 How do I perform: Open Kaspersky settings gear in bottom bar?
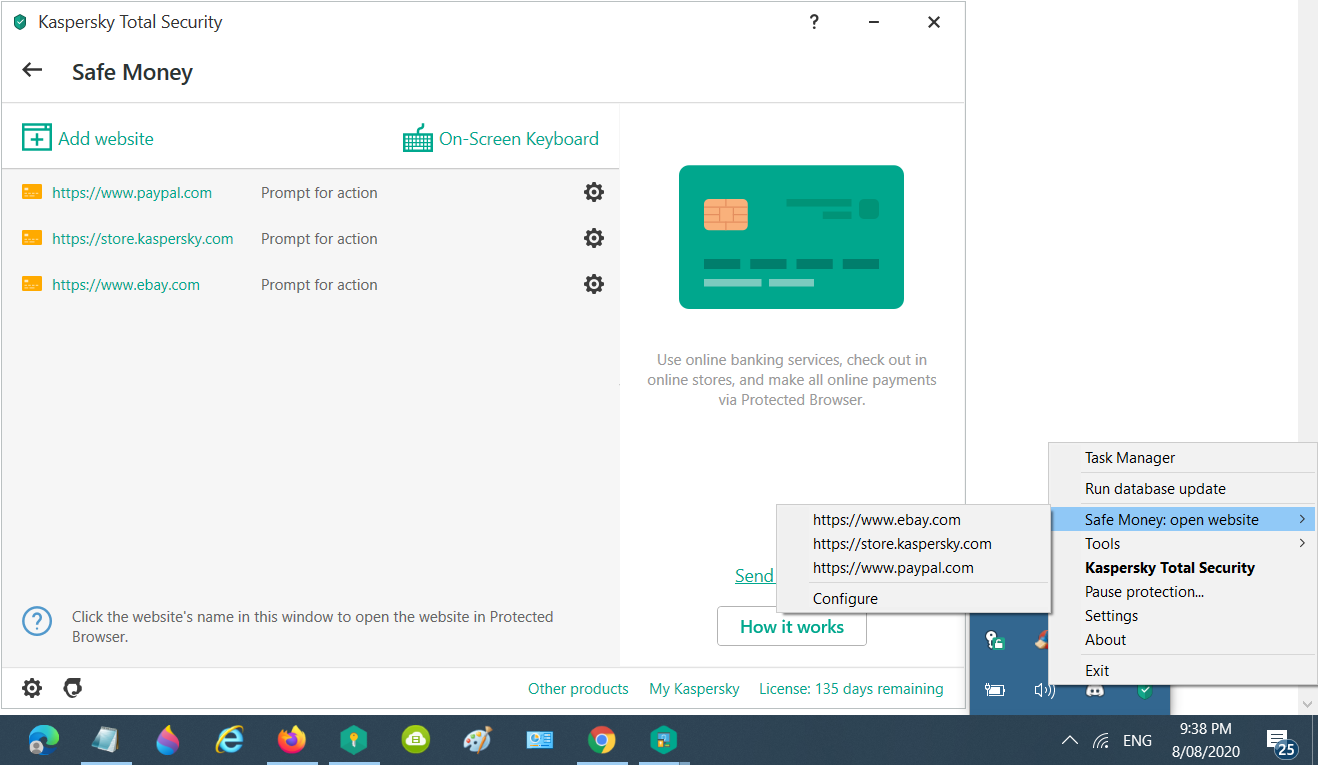tap(32, 688)
